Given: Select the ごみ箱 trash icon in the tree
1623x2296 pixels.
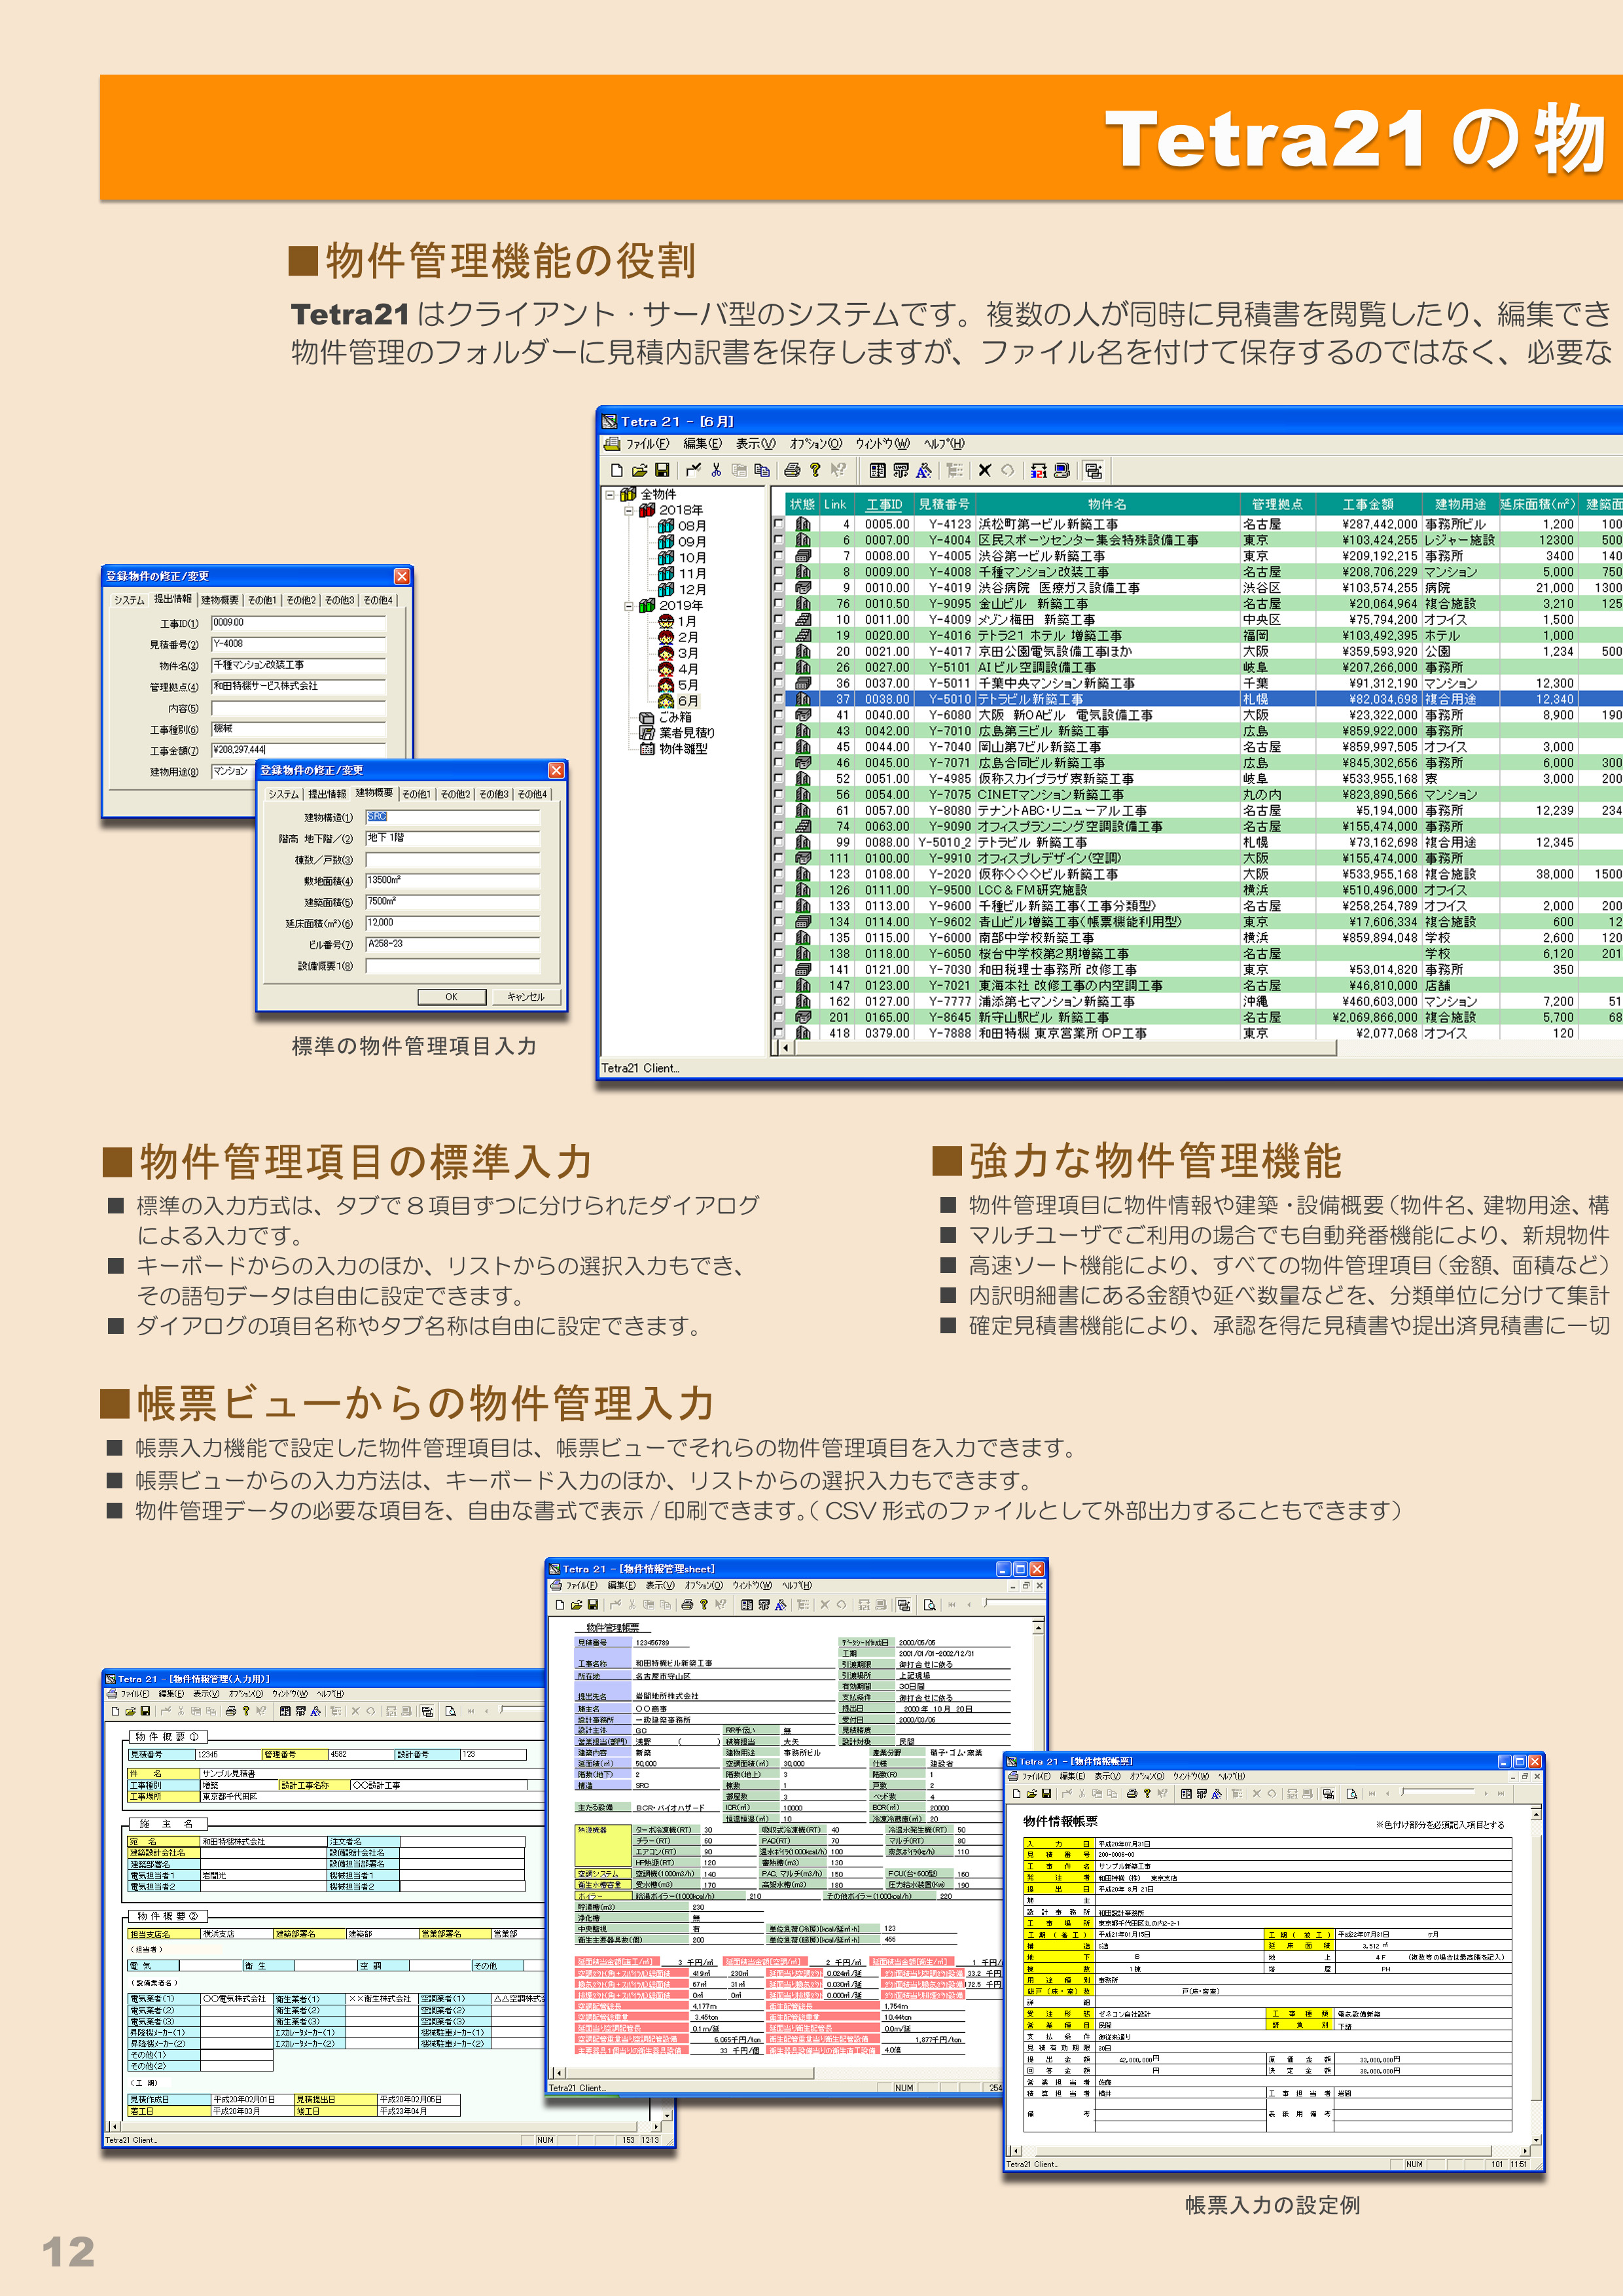Looking at the screenshot, I should pyautogui.click(x=649, y=718).
